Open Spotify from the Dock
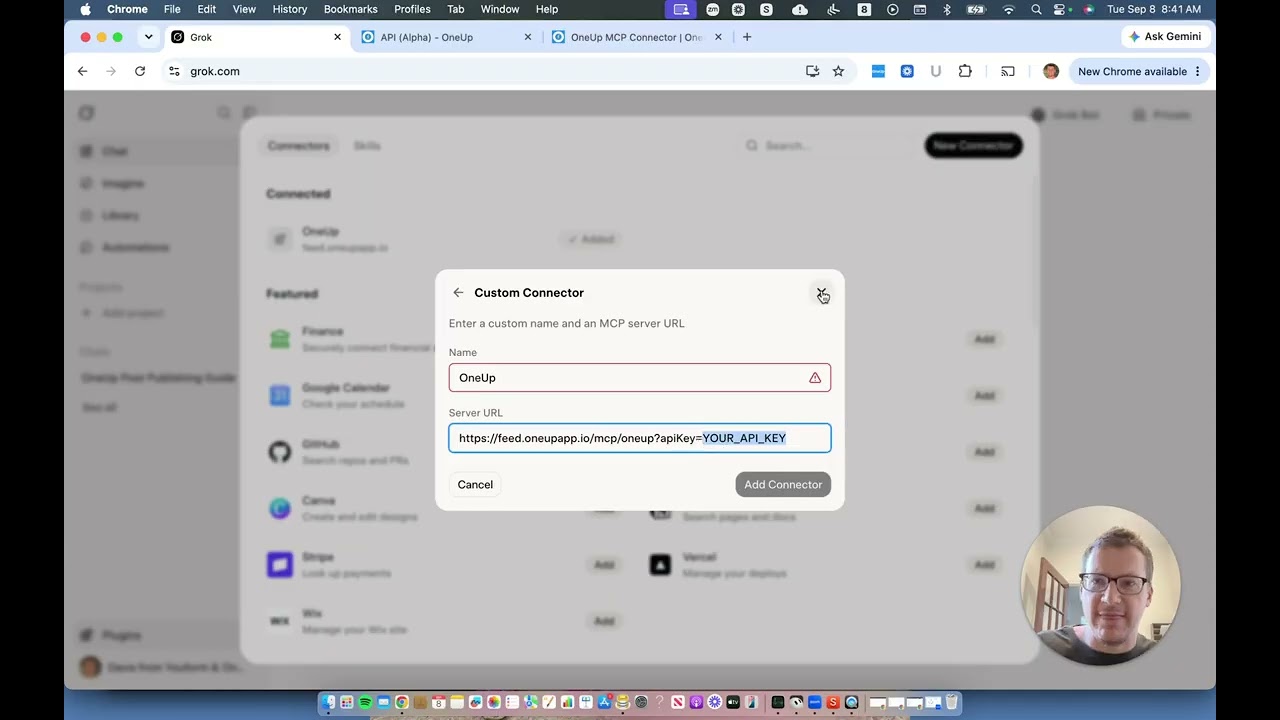The image size is (1280, 720). tap(365, 703)
